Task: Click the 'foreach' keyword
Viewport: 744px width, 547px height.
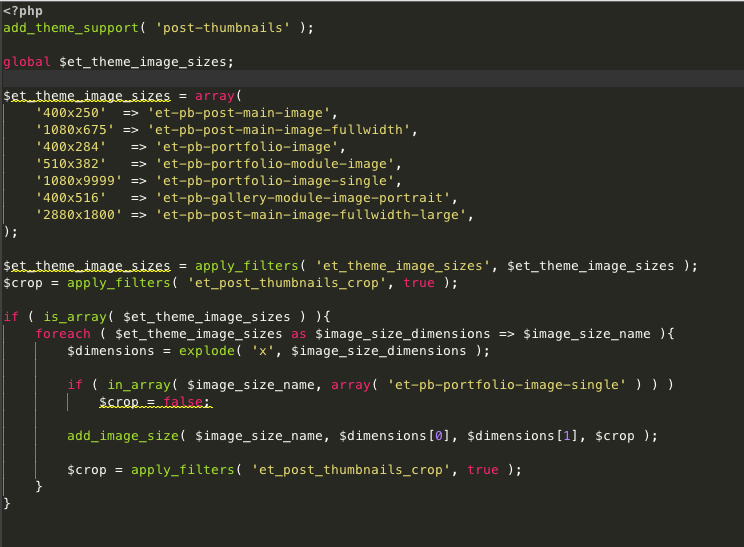Action: [x=62, y=333]
